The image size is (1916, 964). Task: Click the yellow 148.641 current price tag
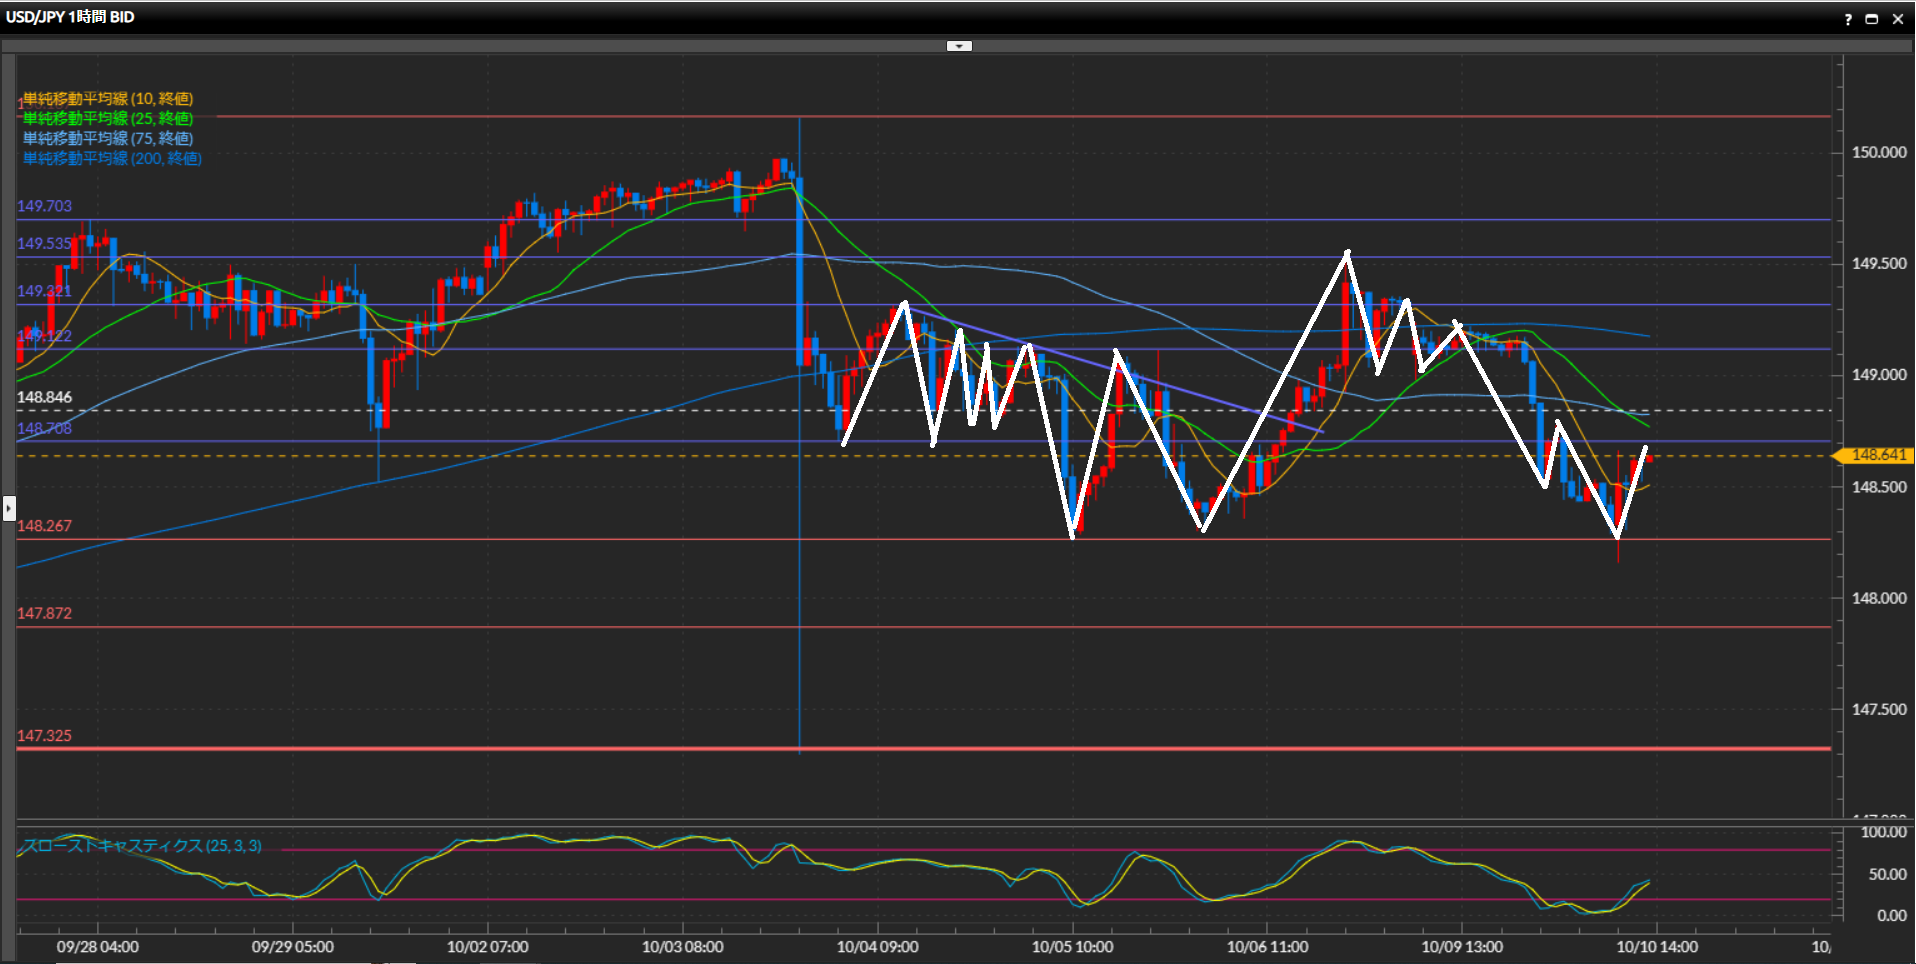pos(1876,455)
